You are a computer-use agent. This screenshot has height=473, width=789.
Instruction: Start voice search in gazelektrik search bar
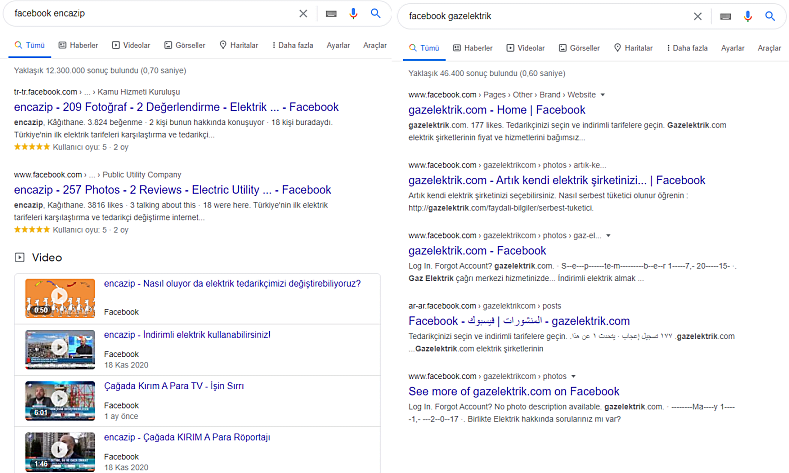(748, 17)
